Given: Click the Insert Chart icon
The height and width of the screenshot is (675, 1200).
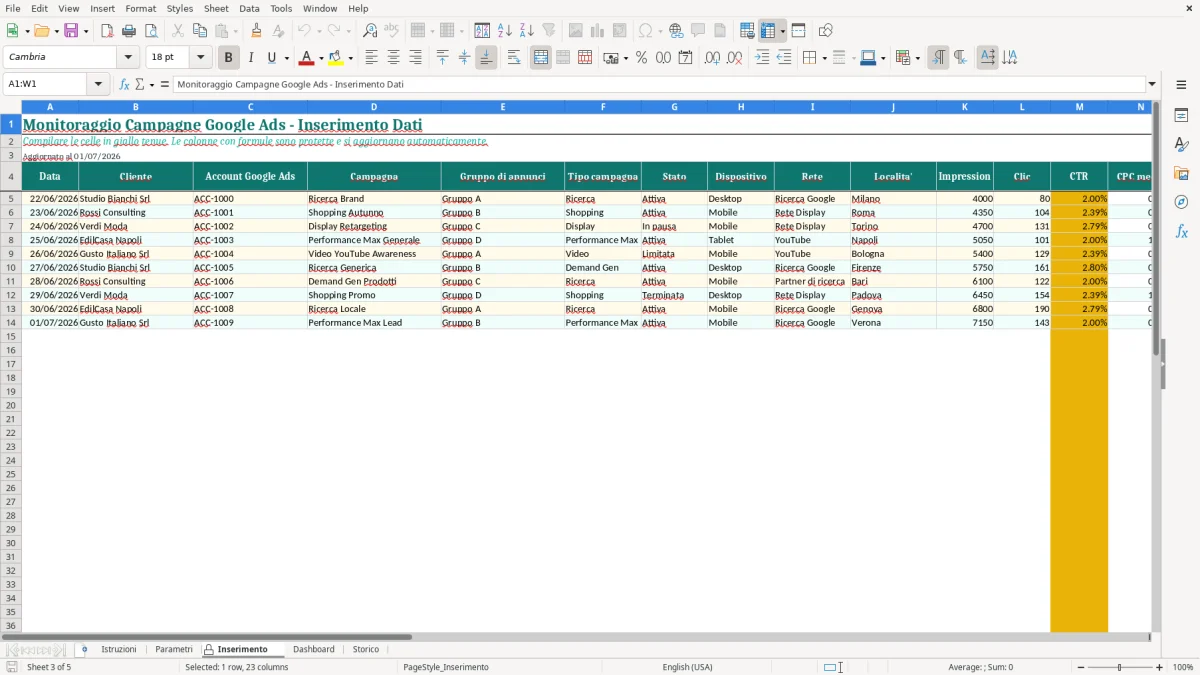Looking at the screenshot, I should point(598,31).
